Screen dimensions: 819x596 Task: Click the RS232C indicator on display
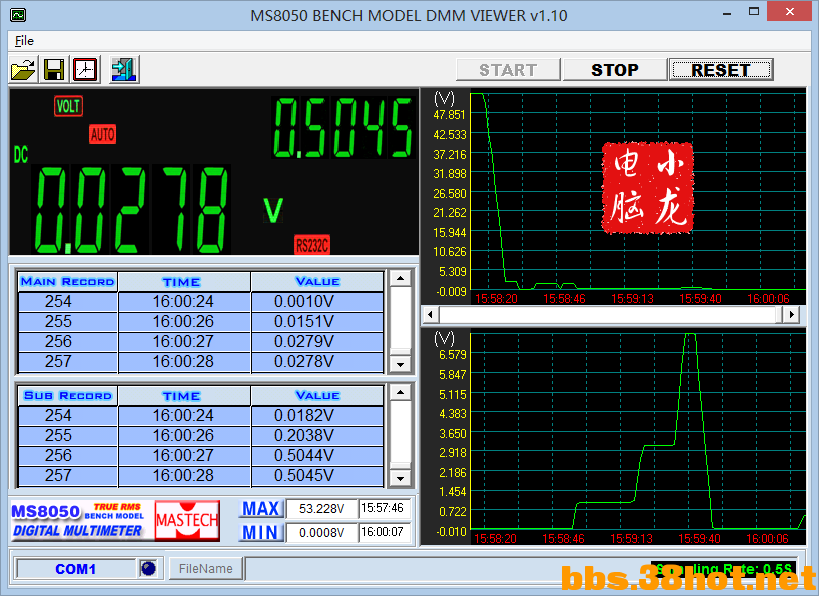pyautogui.click(x=312, y=244)
